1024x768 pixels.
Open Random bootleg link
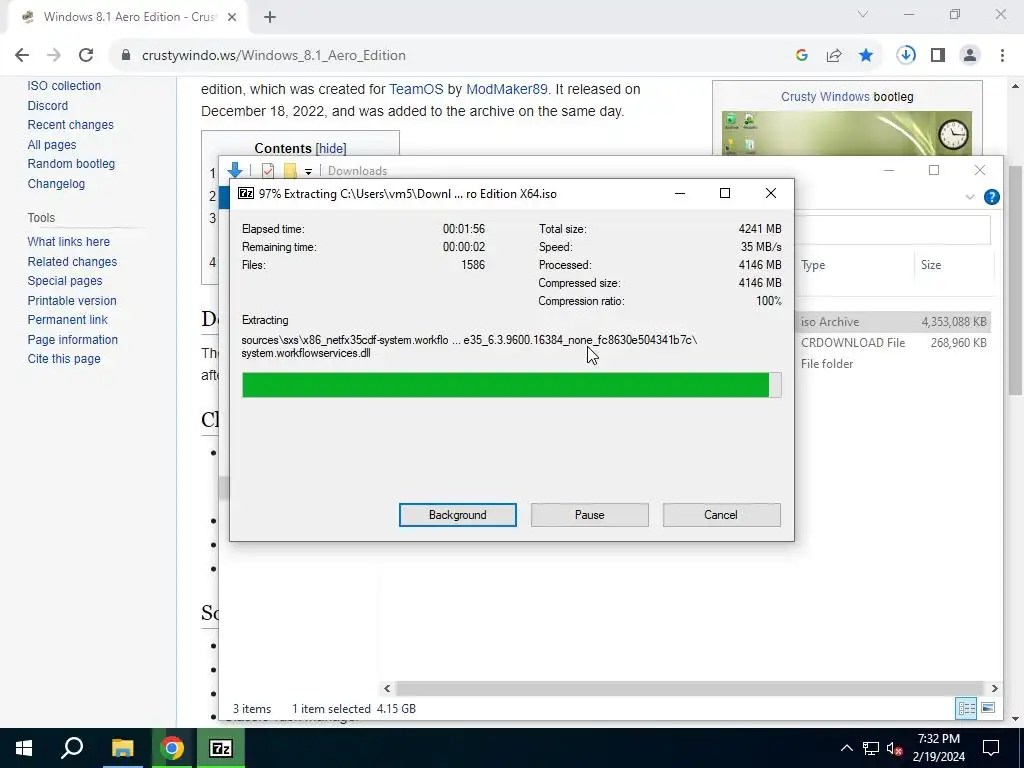click(x=71, y=164)
